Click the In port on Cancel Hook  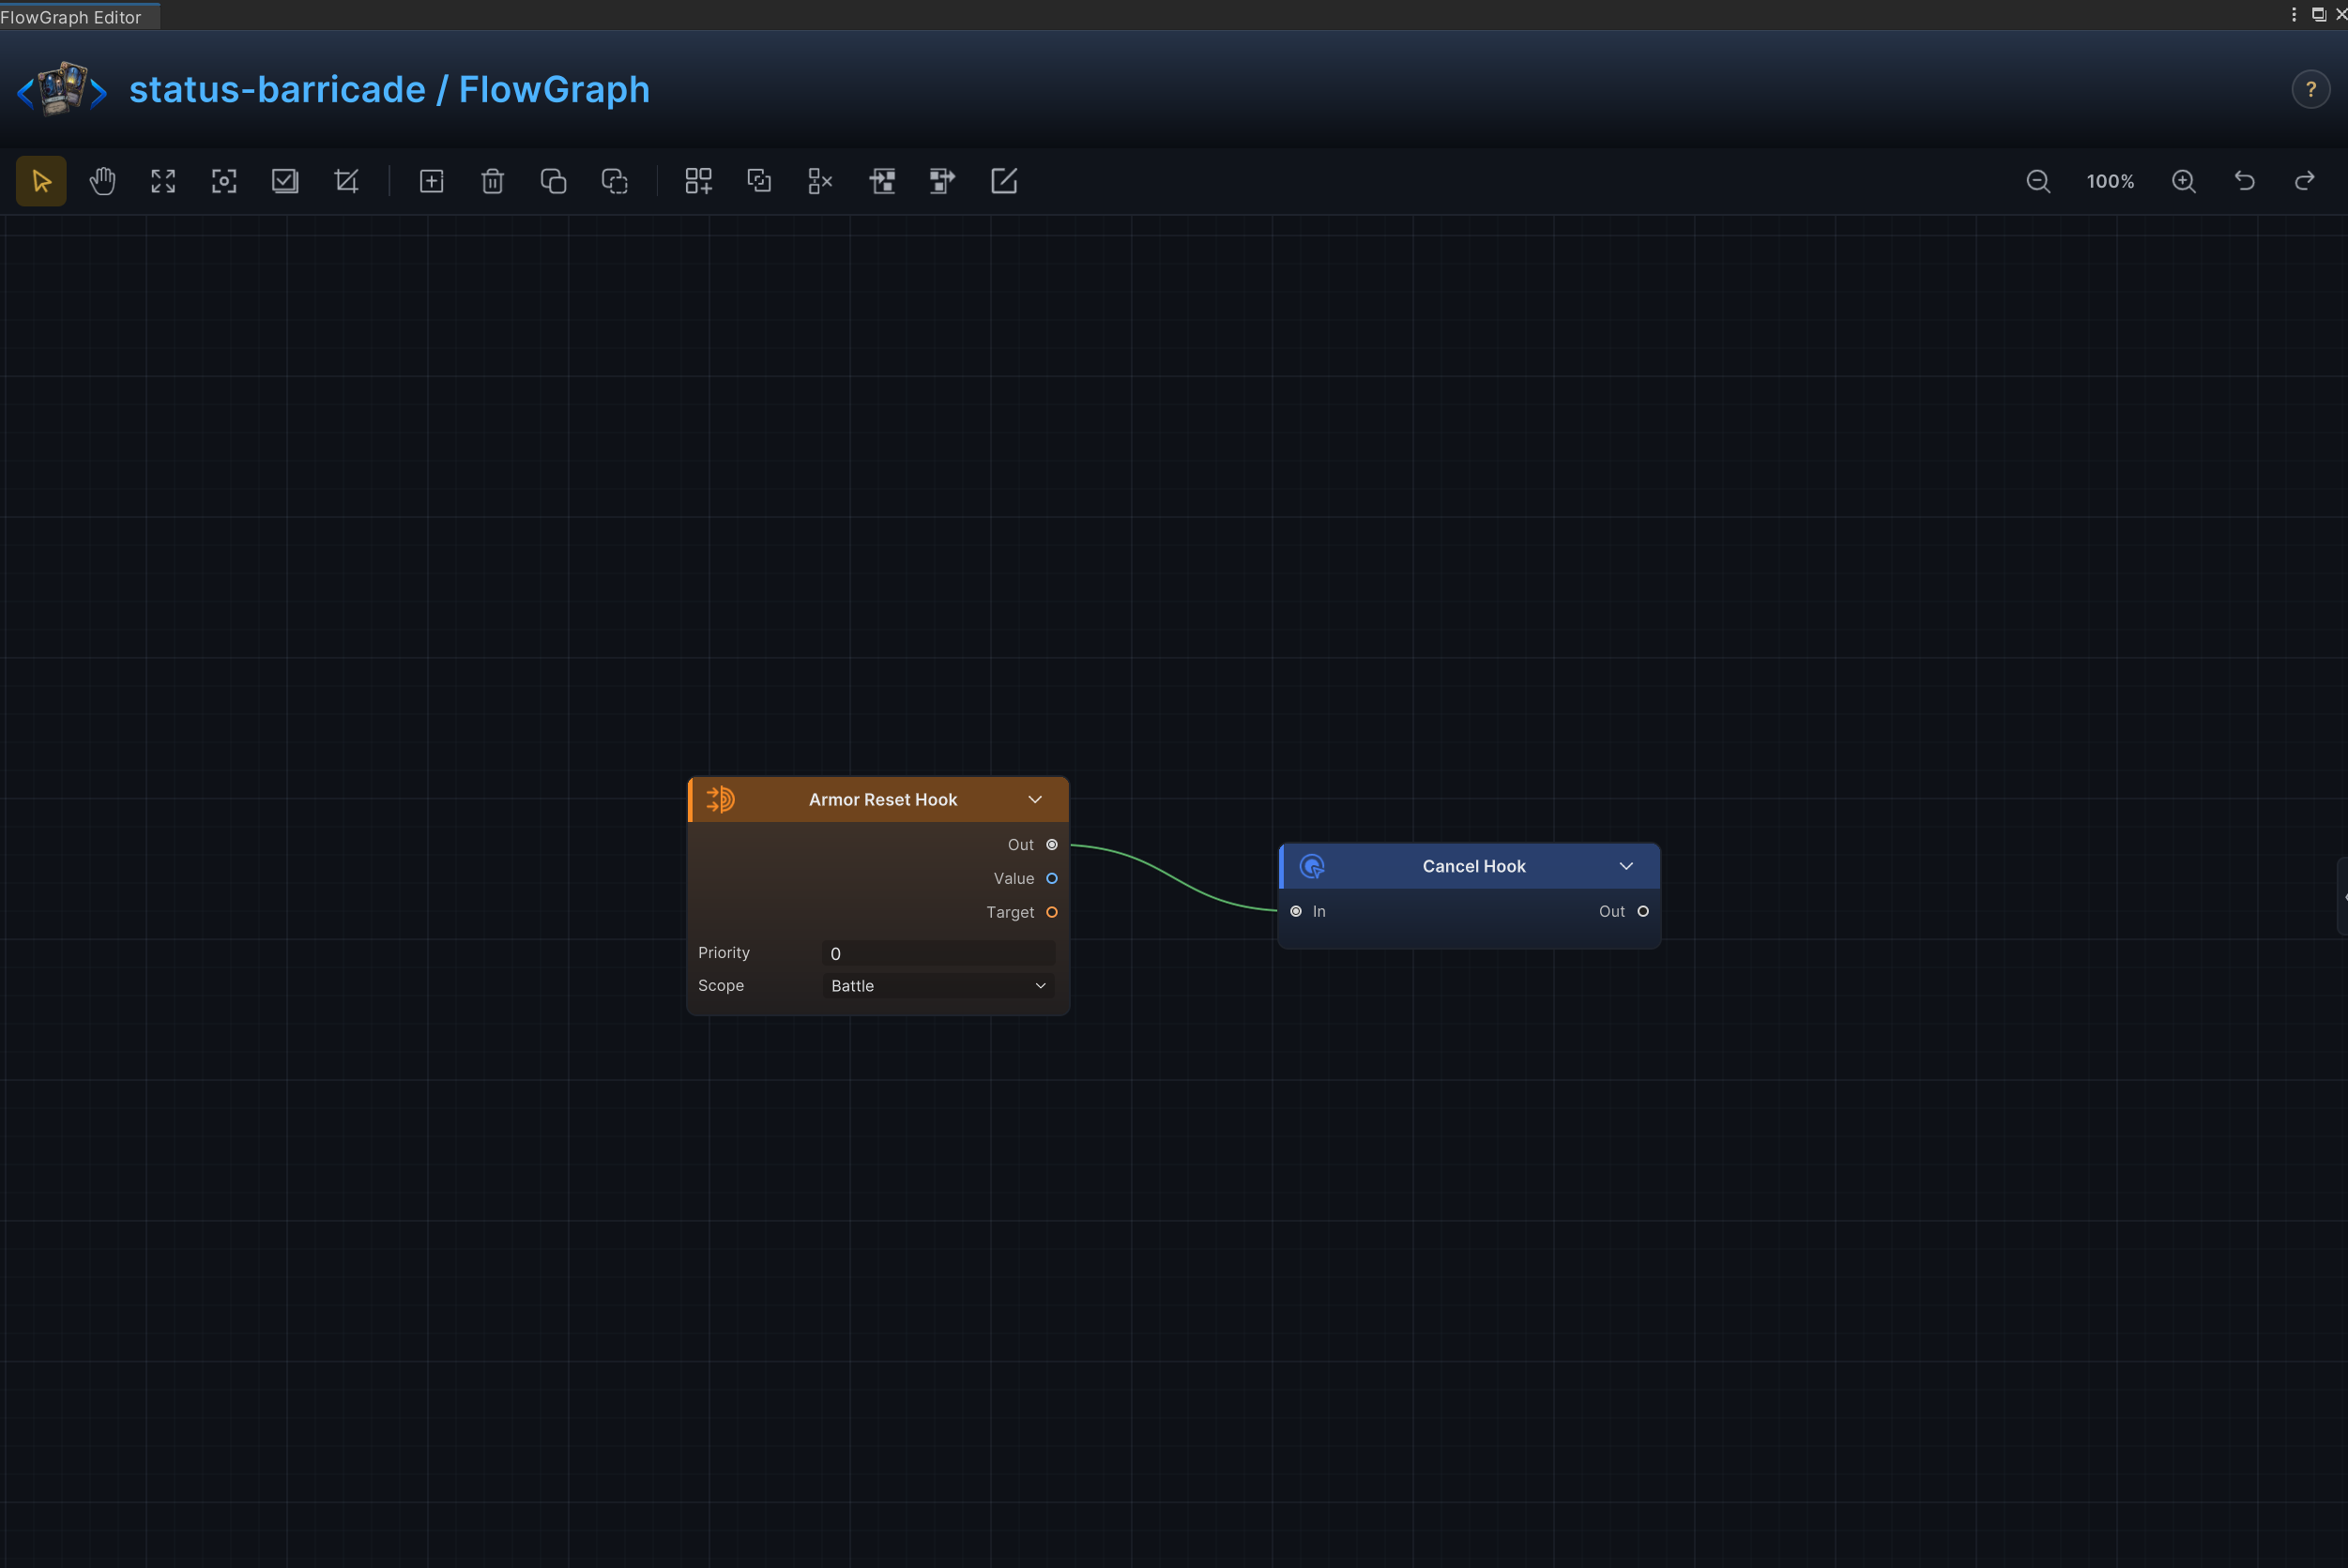[x=1296, y=911]
